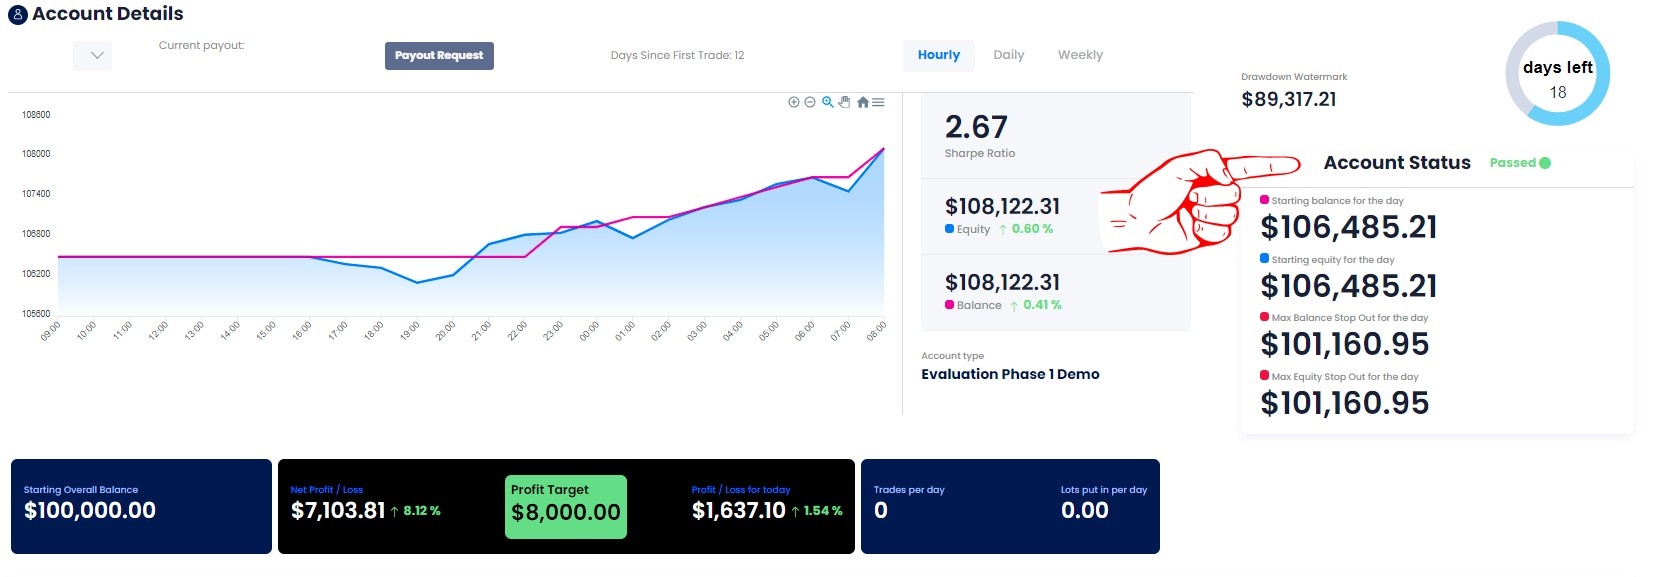1659x577 pixels.
Task: Click the Sharpe Ratio value 2.67
Action: tap(976, 127)
